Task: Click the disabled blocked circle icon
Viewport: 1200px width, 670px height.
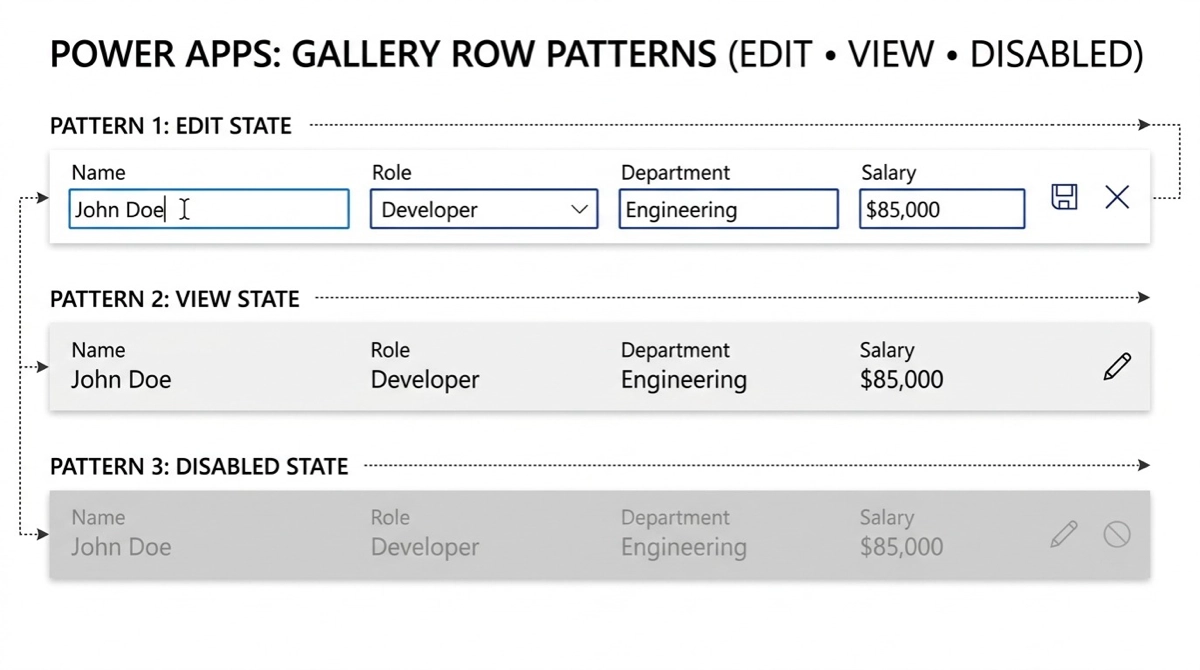Action: tap(1117, 534)
